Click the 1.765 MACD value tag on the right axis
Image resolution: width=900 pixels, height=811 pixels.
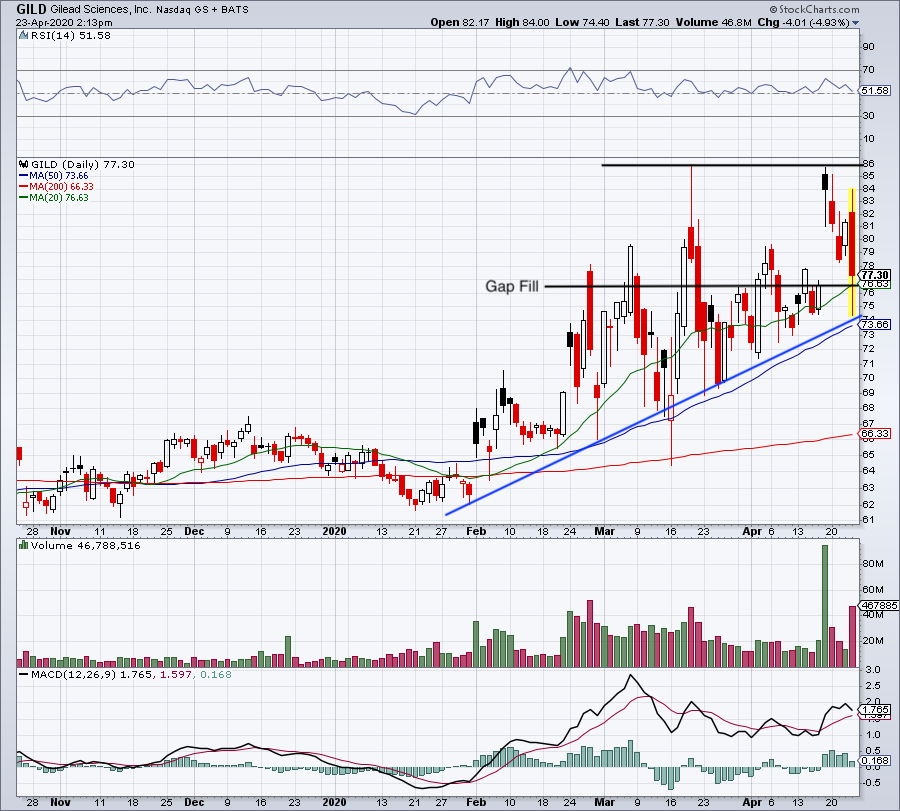876,710
